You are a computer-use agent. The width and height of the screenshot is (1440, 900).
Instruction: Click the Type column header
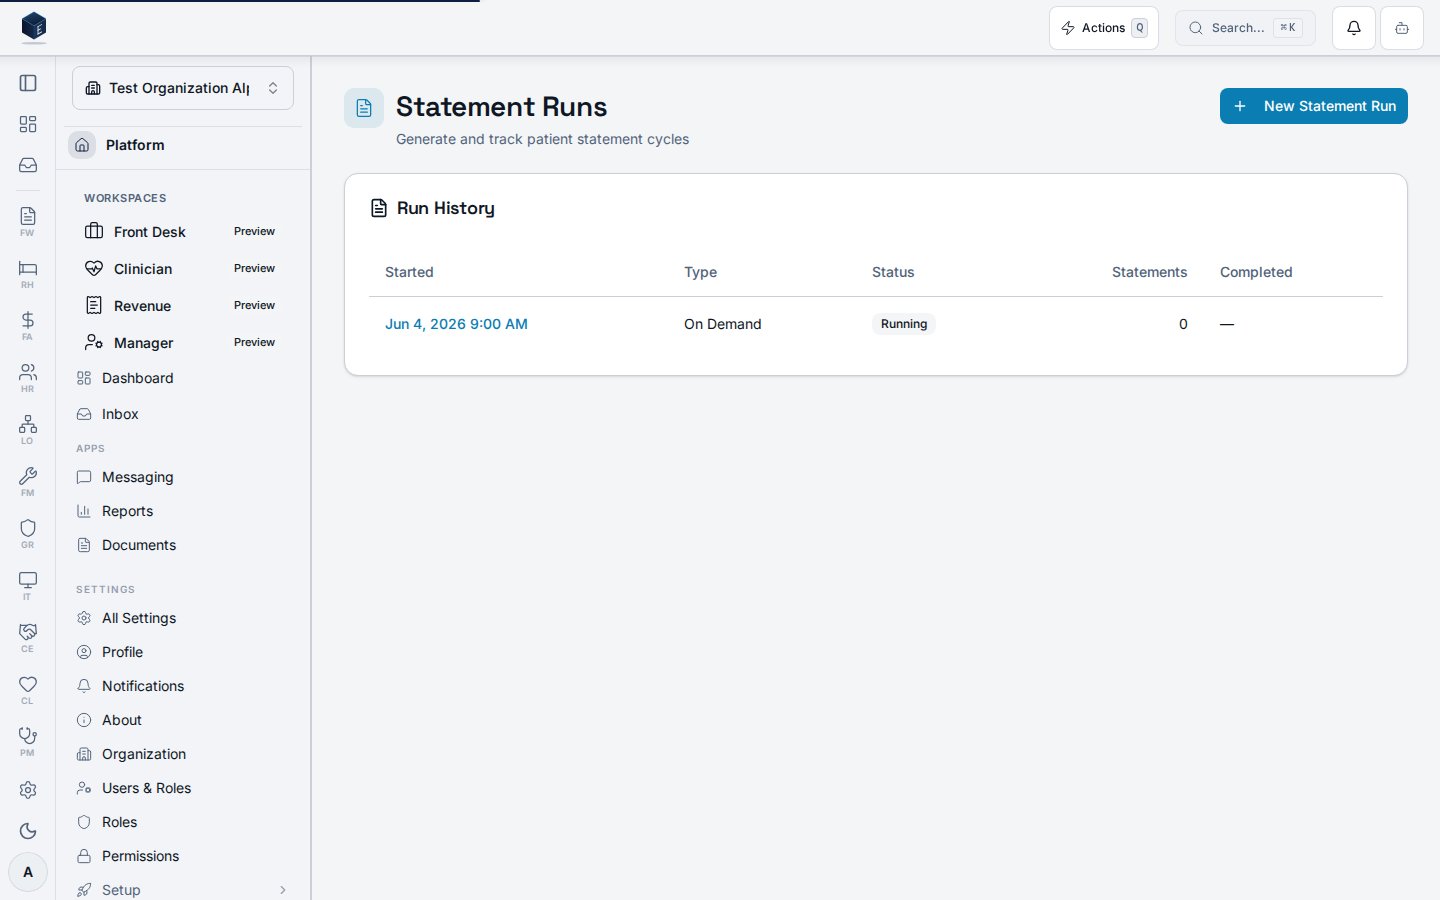point(700,272)
